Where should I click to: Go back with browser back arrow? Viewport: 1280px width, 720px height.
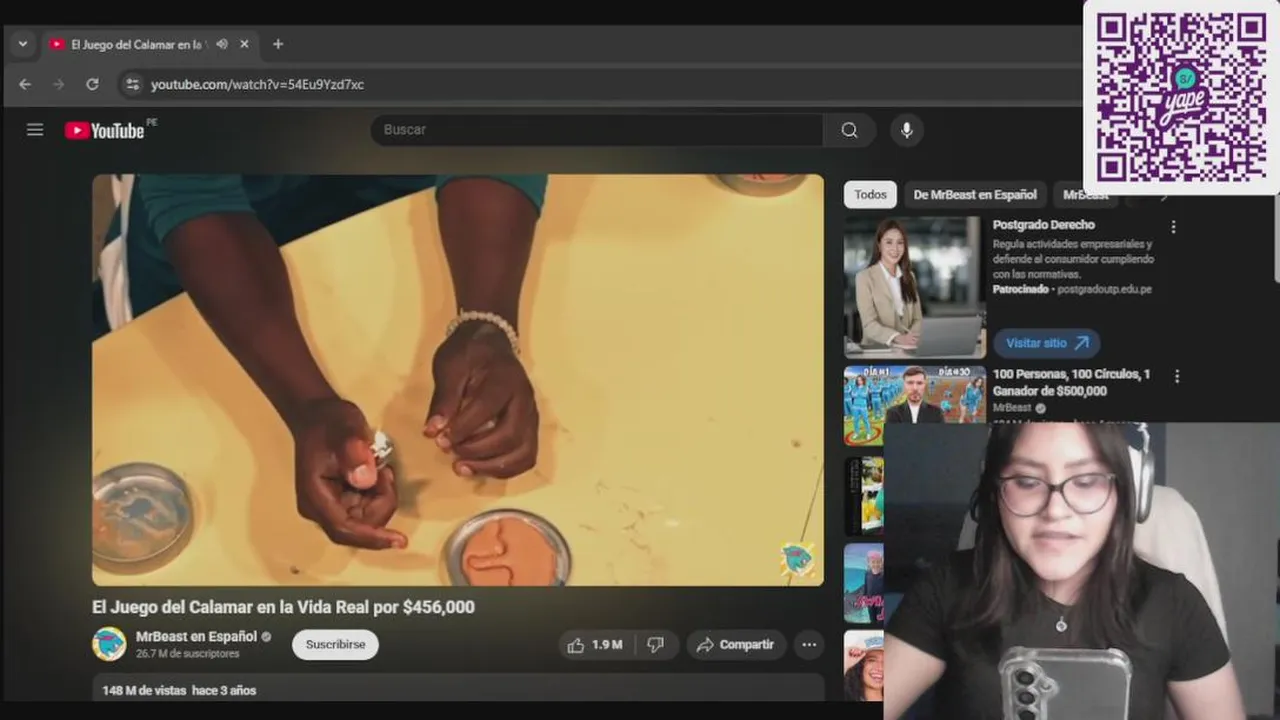point(25,84)
